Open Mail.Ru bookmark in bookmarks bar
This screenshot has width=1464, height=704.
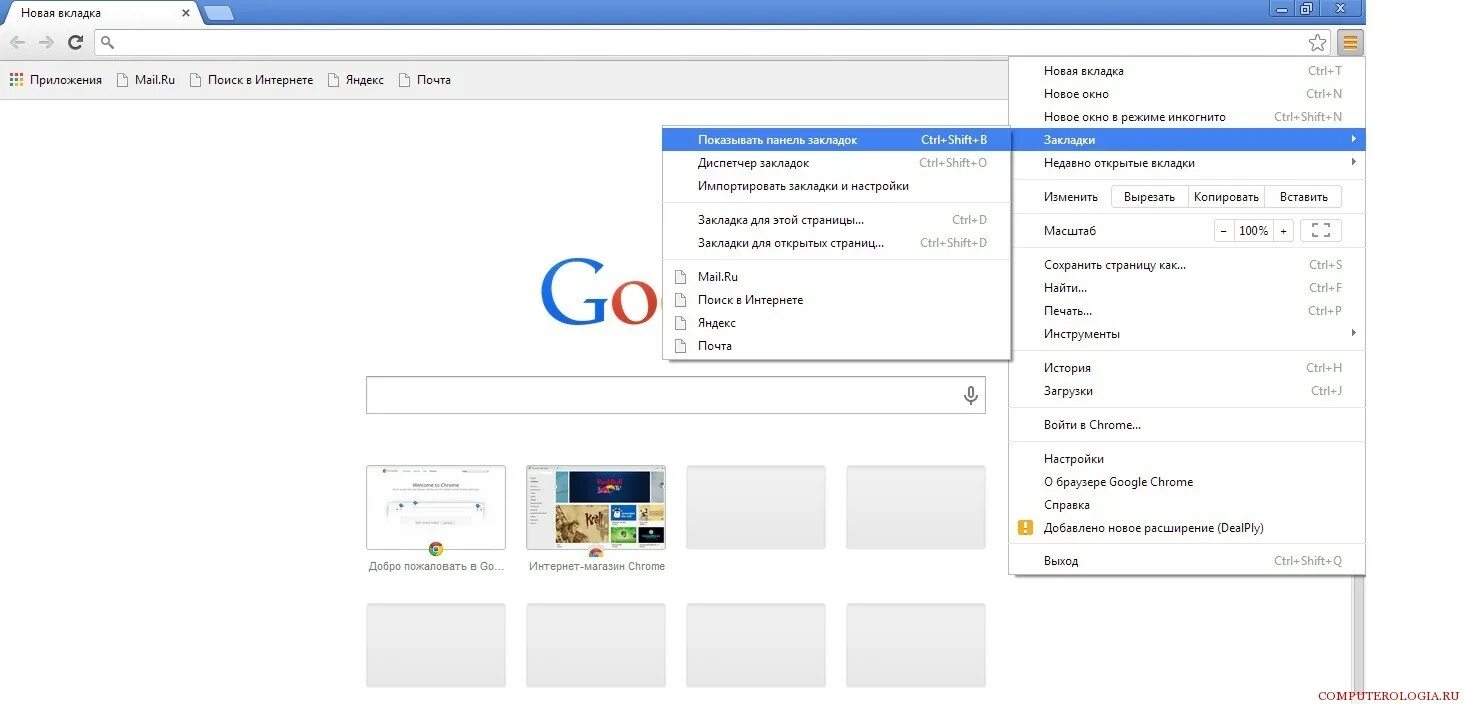pos(146,80)
